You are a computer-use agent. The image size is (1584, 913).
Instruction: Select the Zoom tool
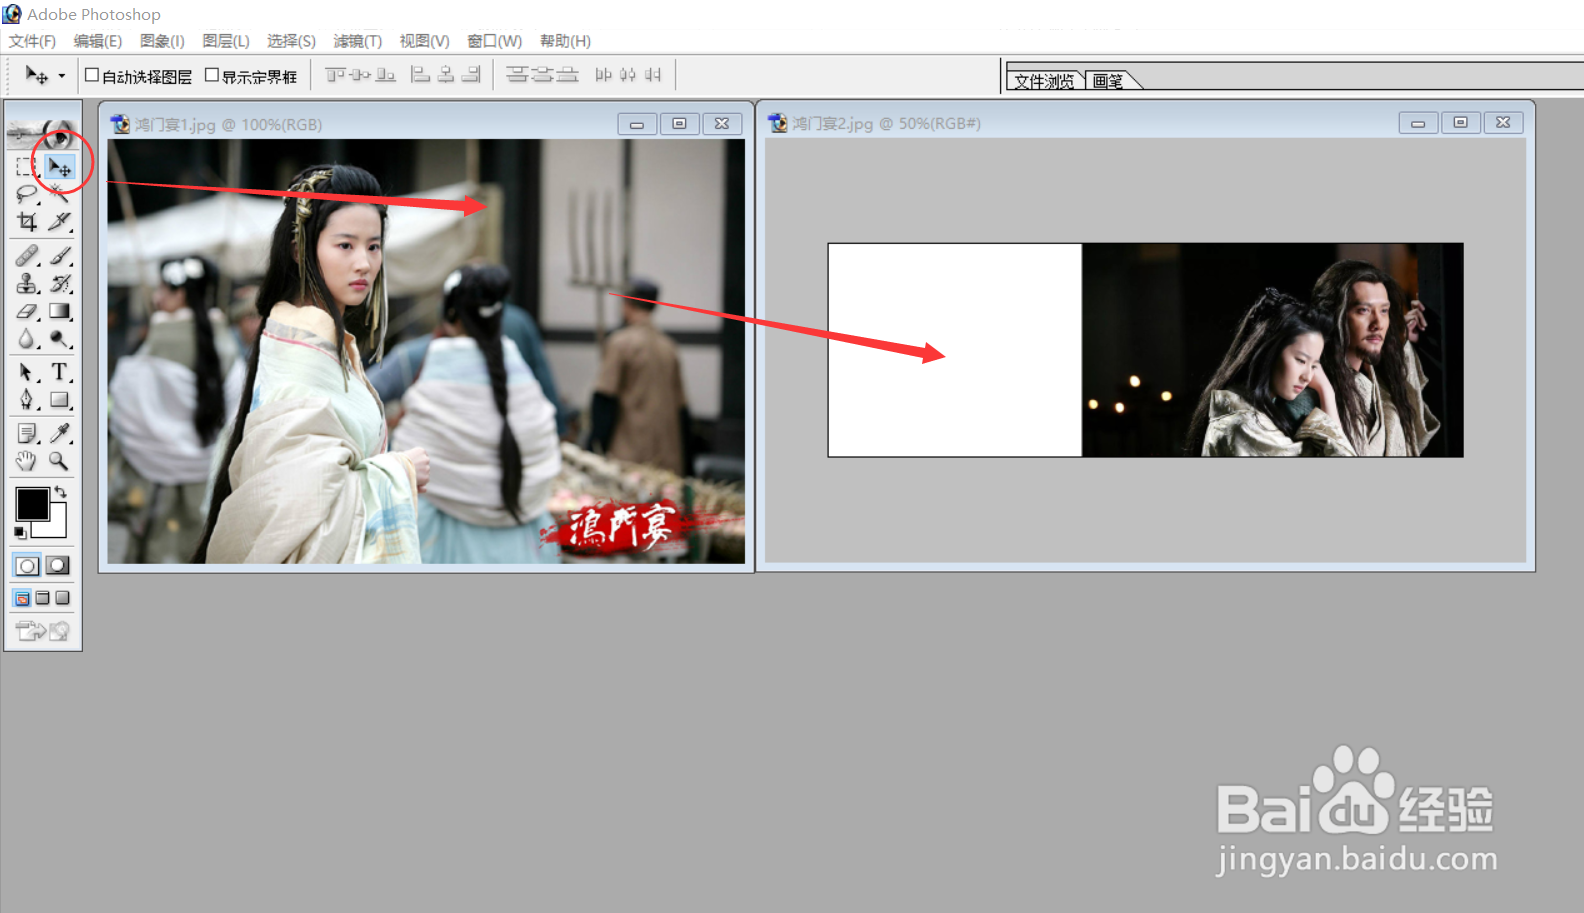tap(60, 461)
